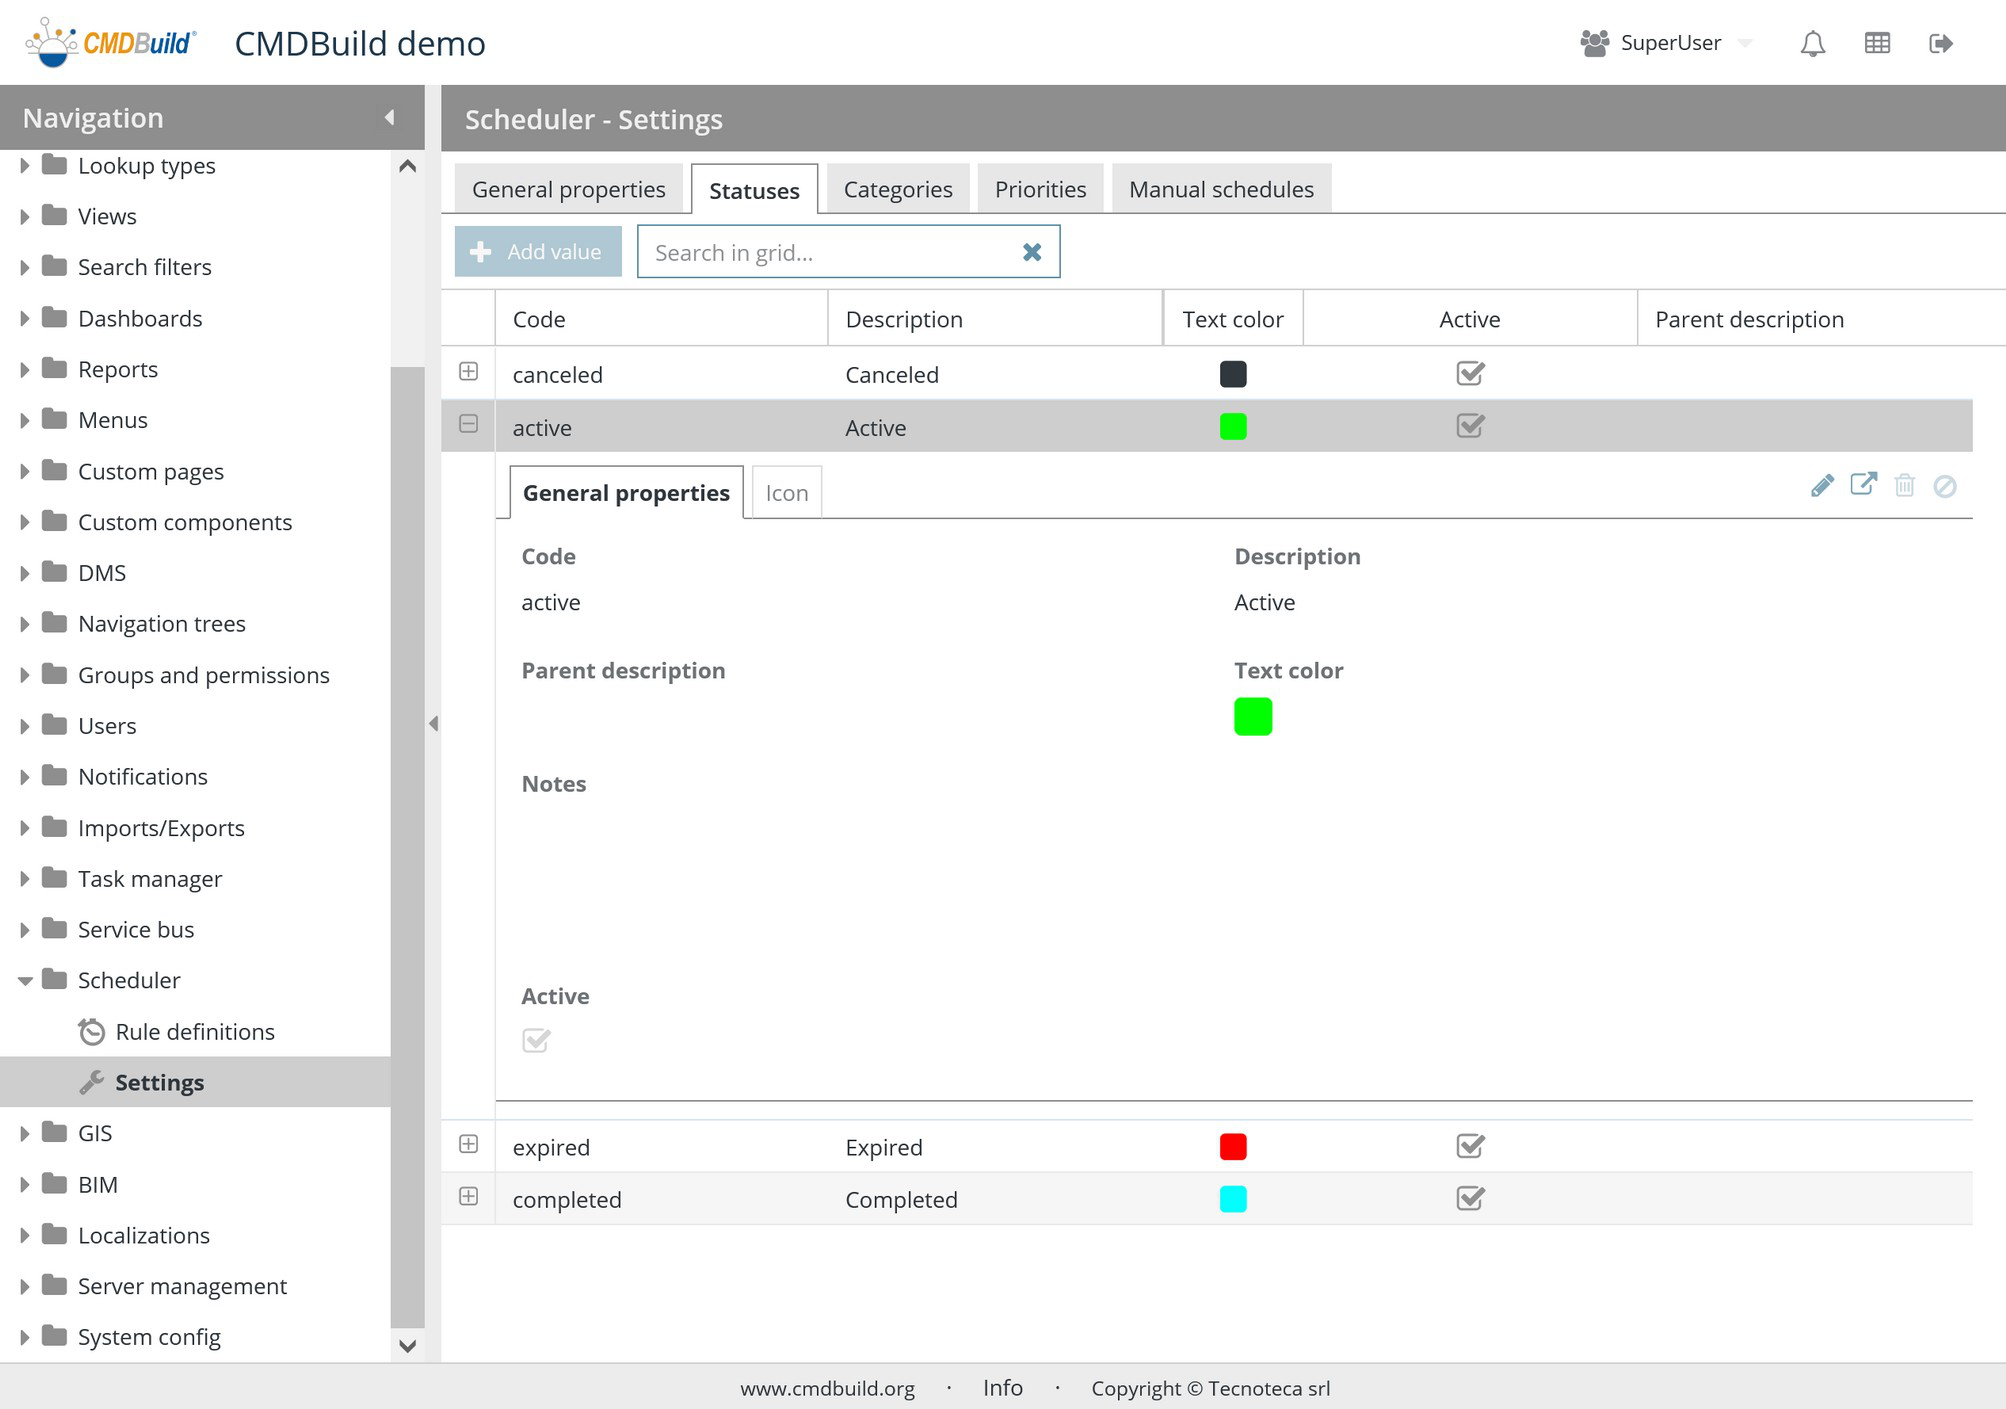
Task: Toggle Active checkbox in expired row
Action: (x=1470, y=1146)
